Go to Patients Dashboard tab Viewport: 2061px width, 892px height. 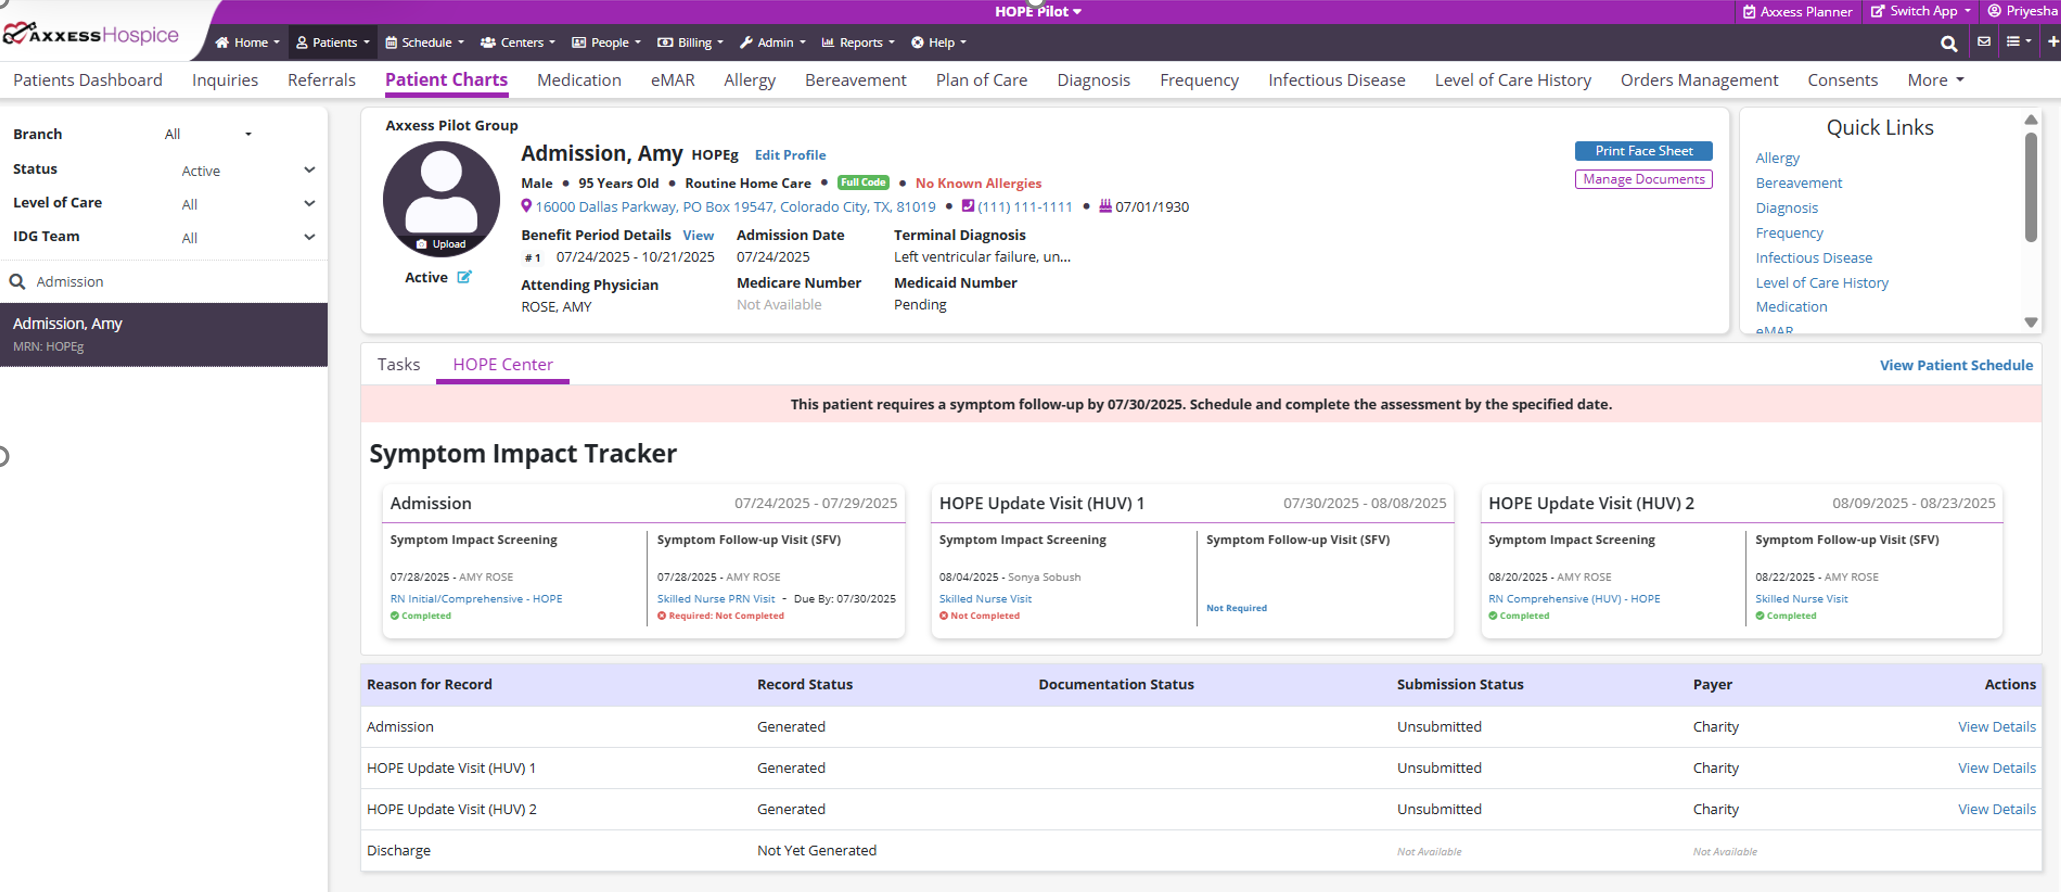point(88,80)
